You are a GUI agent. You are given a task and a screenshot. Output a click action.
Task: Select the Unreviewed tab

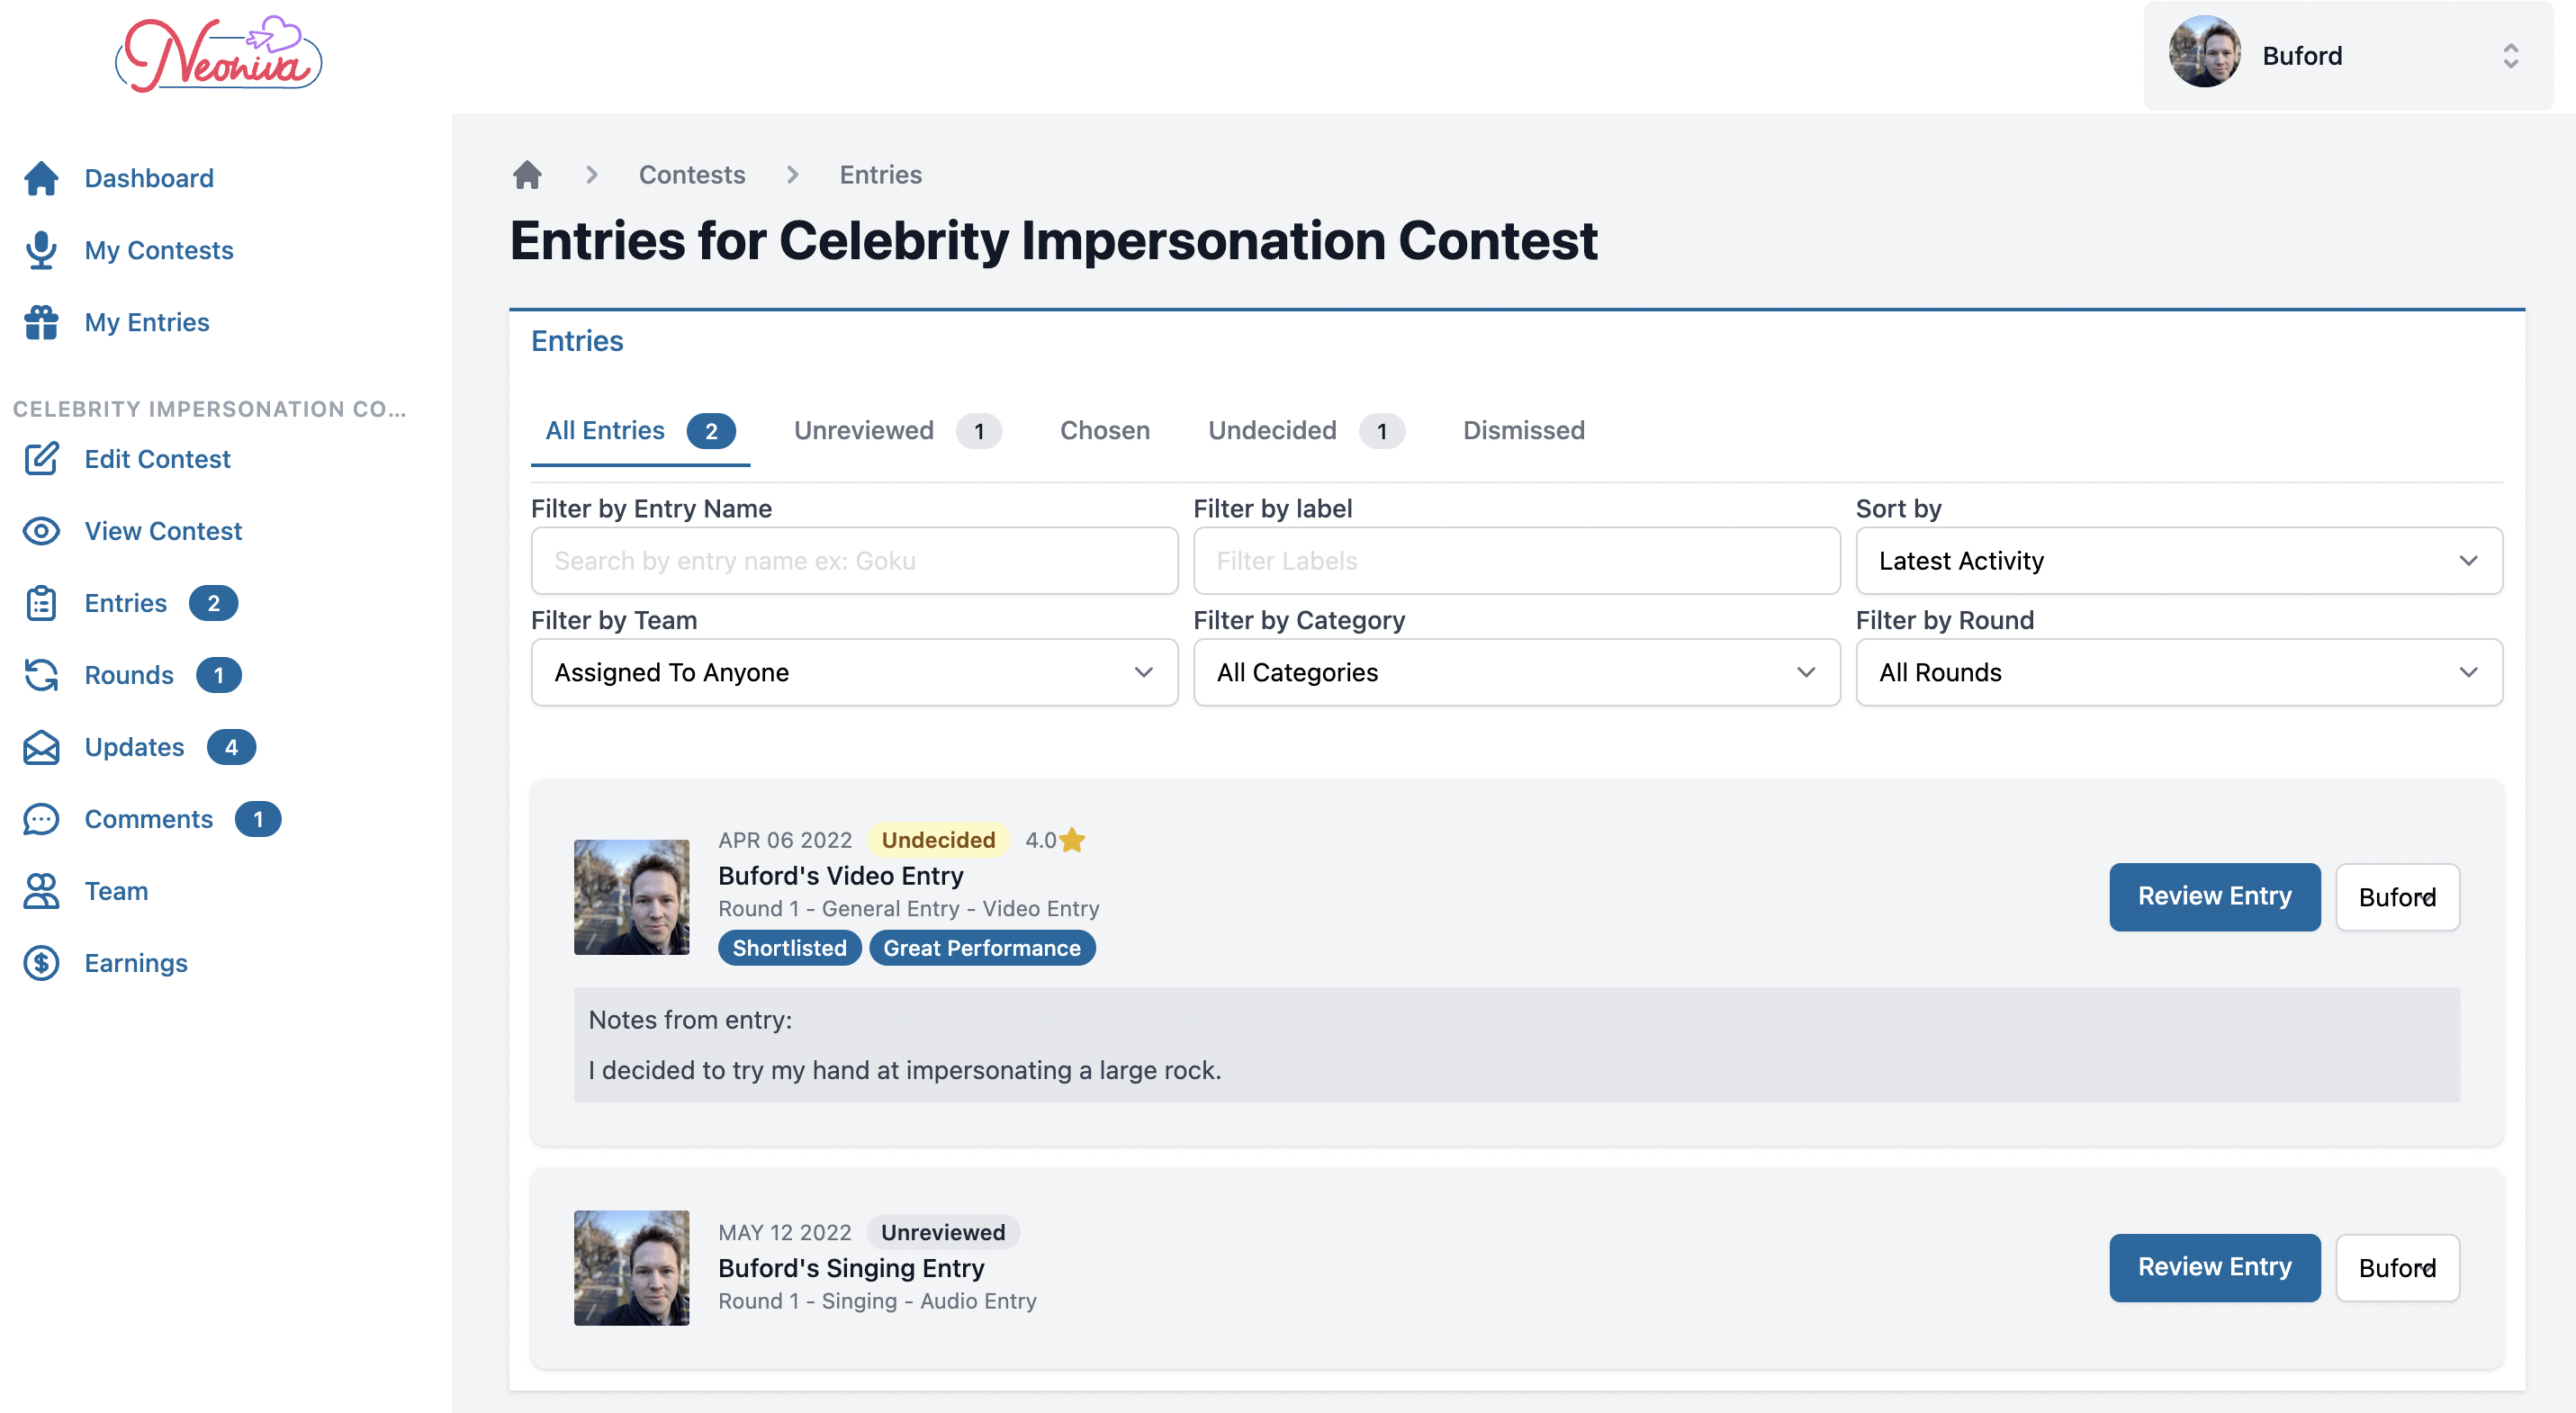(x=864, y=430)
